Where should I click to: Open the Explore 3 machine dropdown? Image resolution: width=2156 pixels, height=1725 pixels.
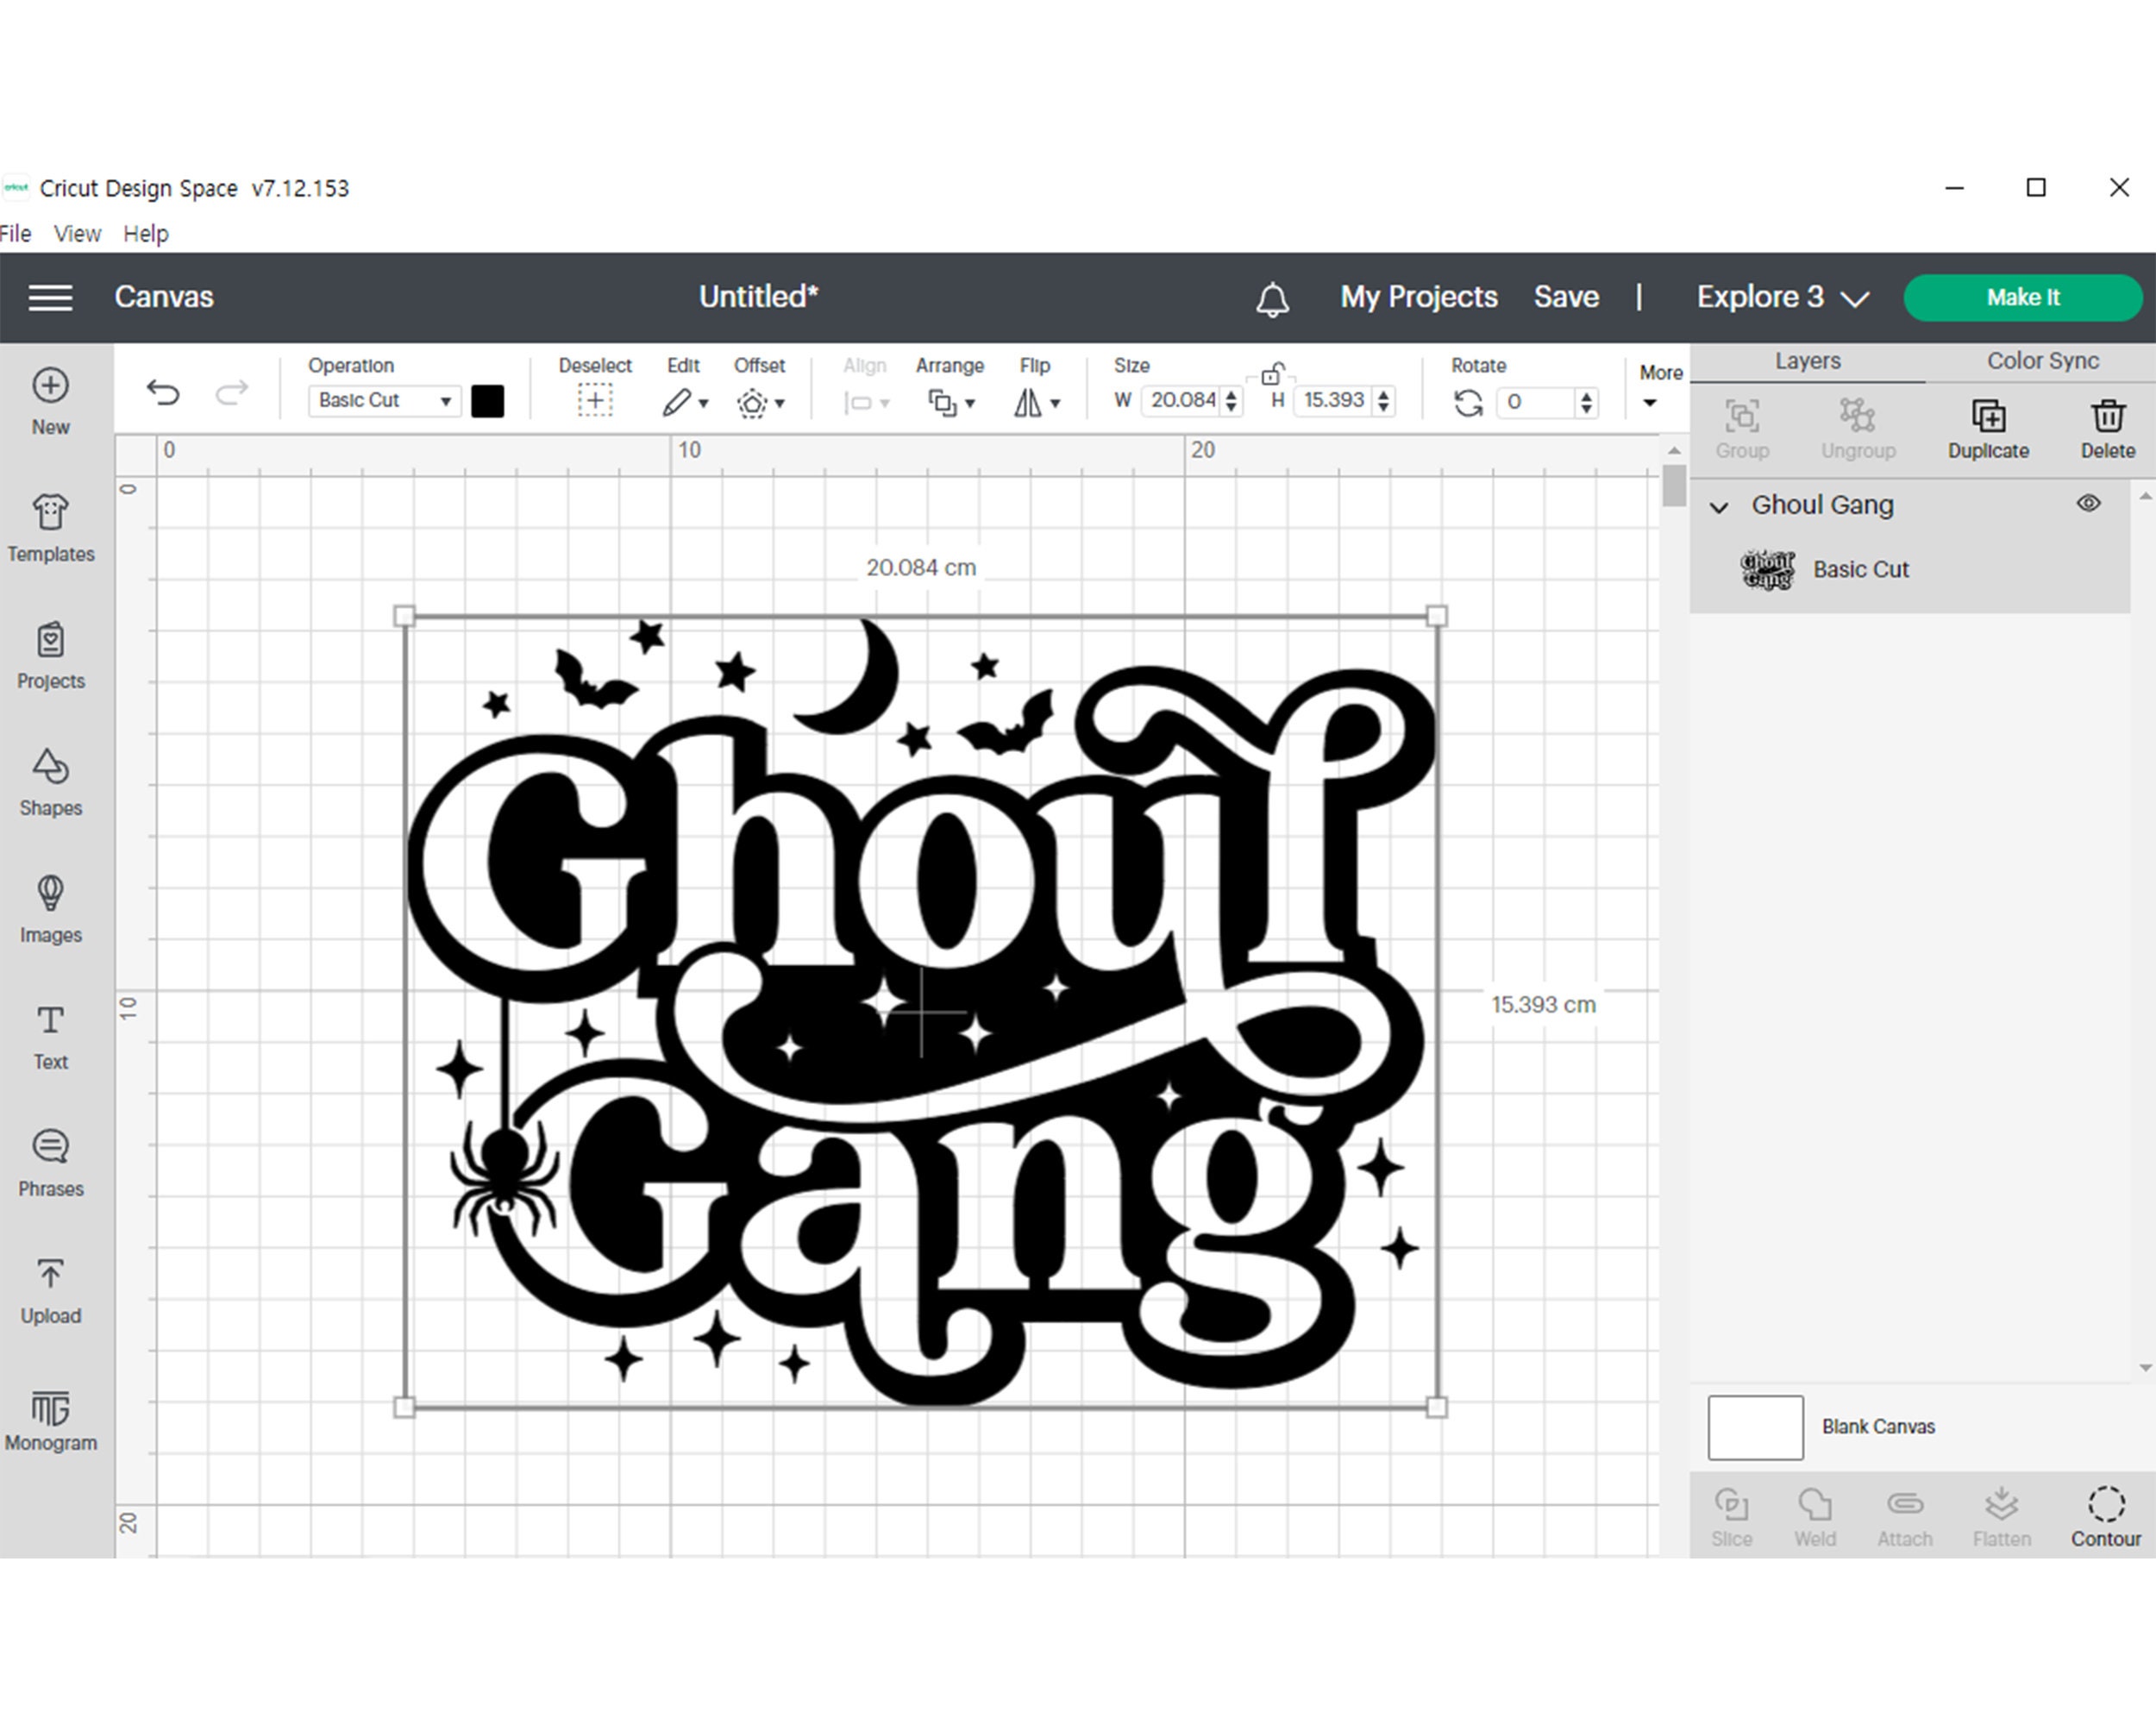pyautogui.click(x=1780, y=297)
